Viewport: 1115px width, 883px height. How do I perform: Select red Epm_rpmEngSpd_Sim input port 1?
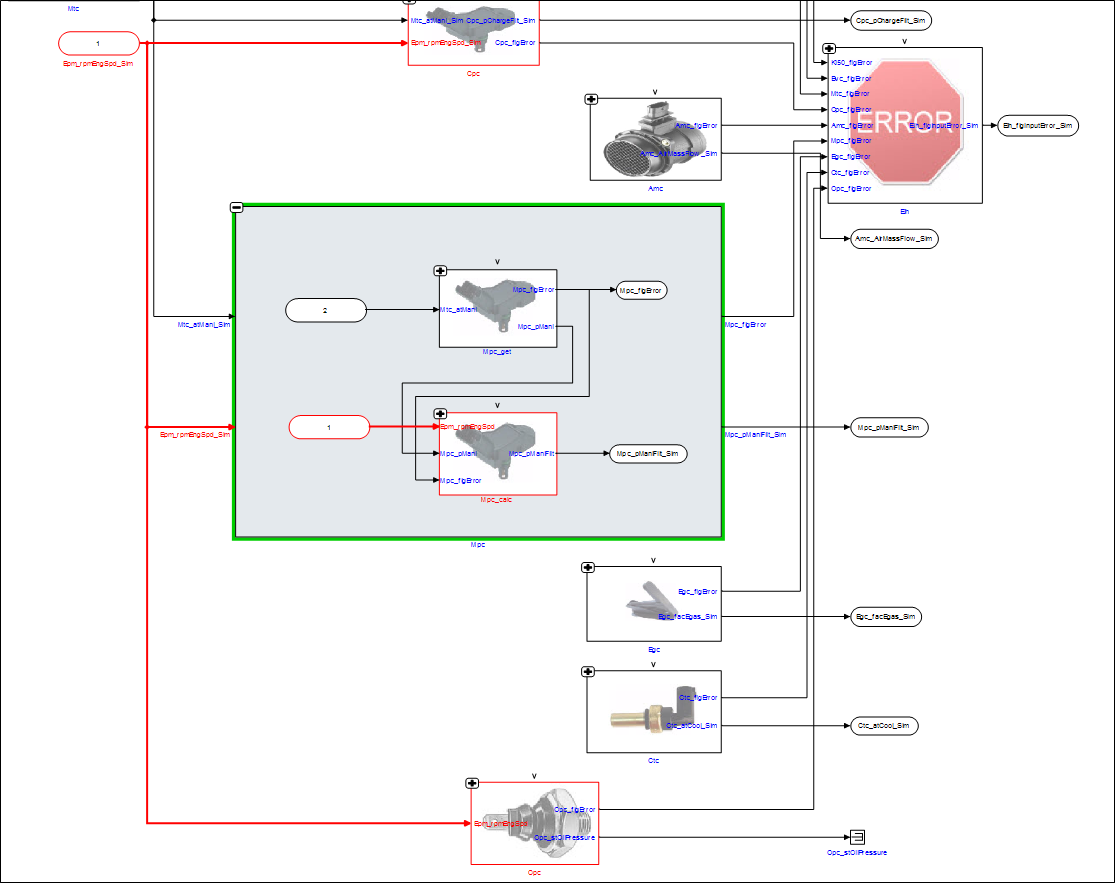98,43
